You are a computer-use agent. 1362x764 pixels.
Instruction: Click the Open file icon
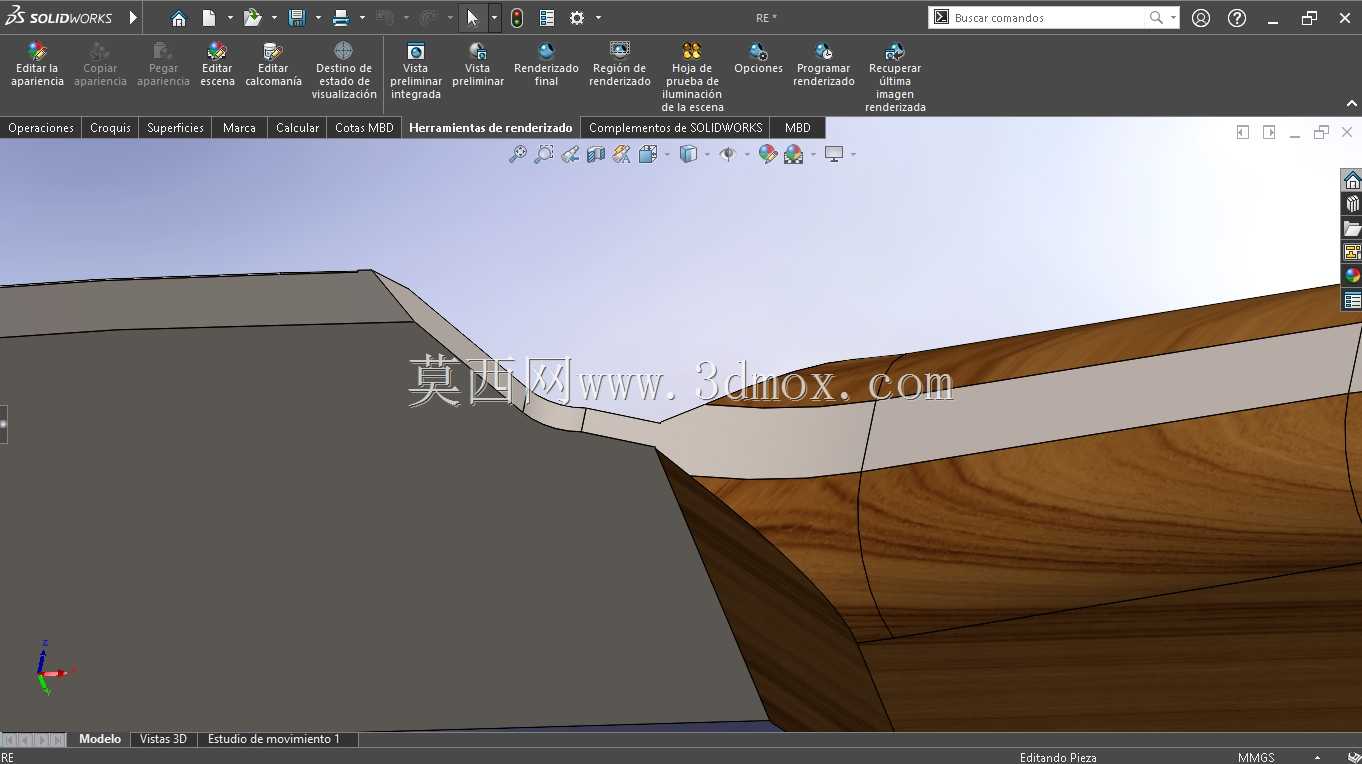tap(252, 18)
